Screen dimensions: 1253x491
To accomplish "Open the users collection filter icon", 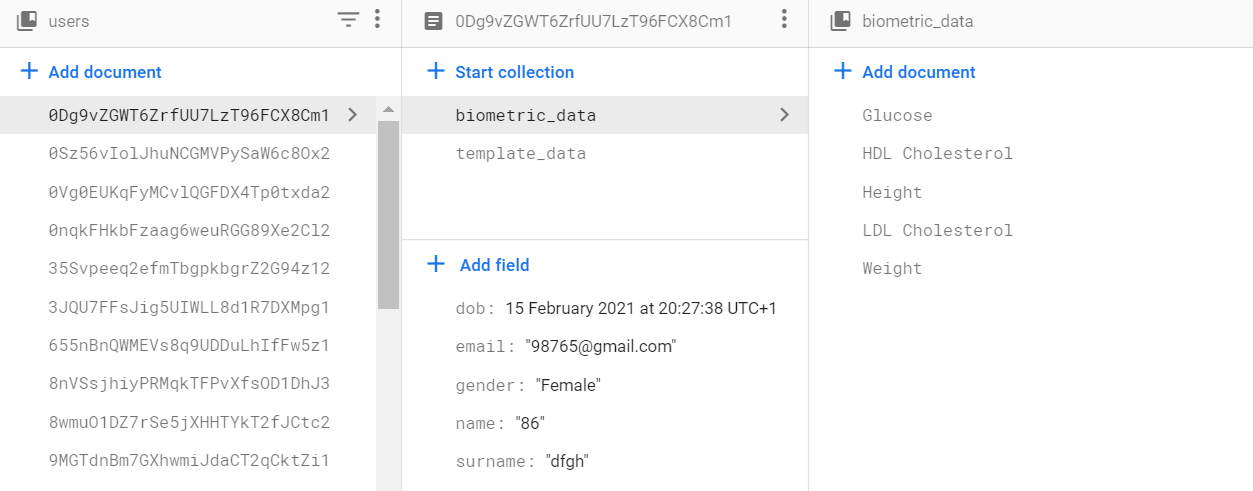I will [x=347, y=20].
